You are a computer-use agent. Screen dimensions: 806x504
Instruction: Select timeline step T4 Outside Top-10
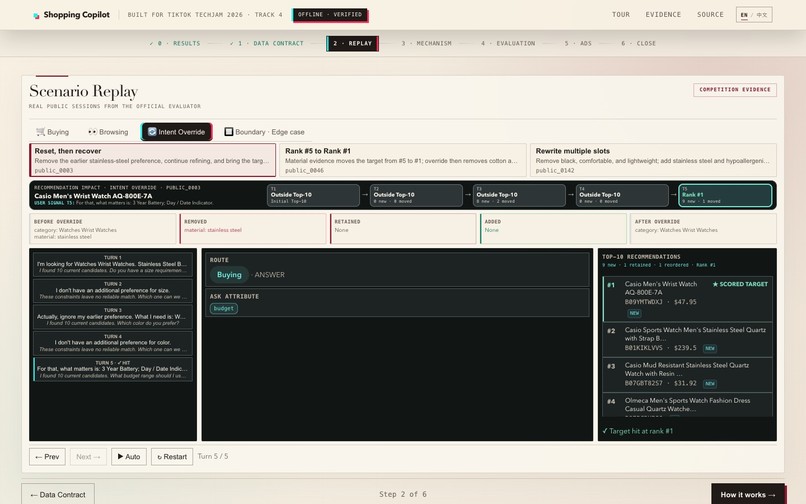[622, 195]
